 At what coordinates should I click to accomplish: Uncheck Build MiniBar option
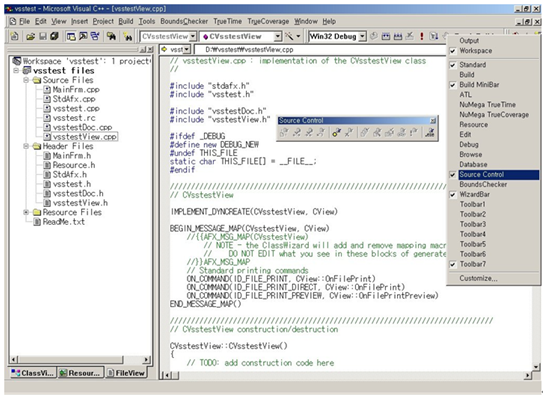[494, 85]
